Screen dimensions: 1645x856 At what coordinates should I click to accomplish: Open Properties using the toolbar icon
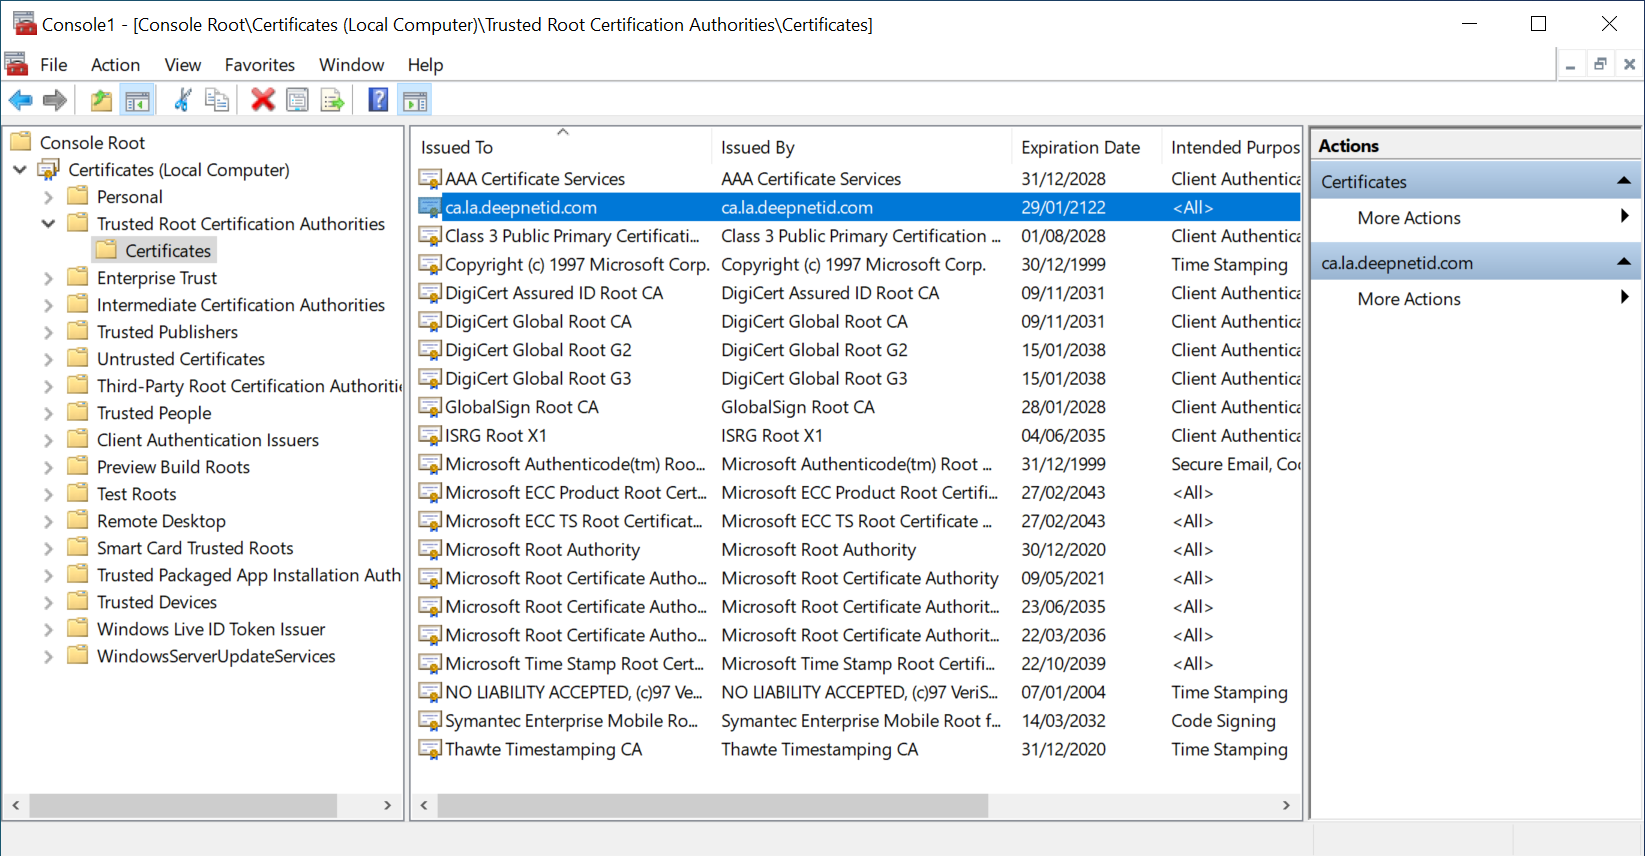pyautogui.click(x=297, y=100)
